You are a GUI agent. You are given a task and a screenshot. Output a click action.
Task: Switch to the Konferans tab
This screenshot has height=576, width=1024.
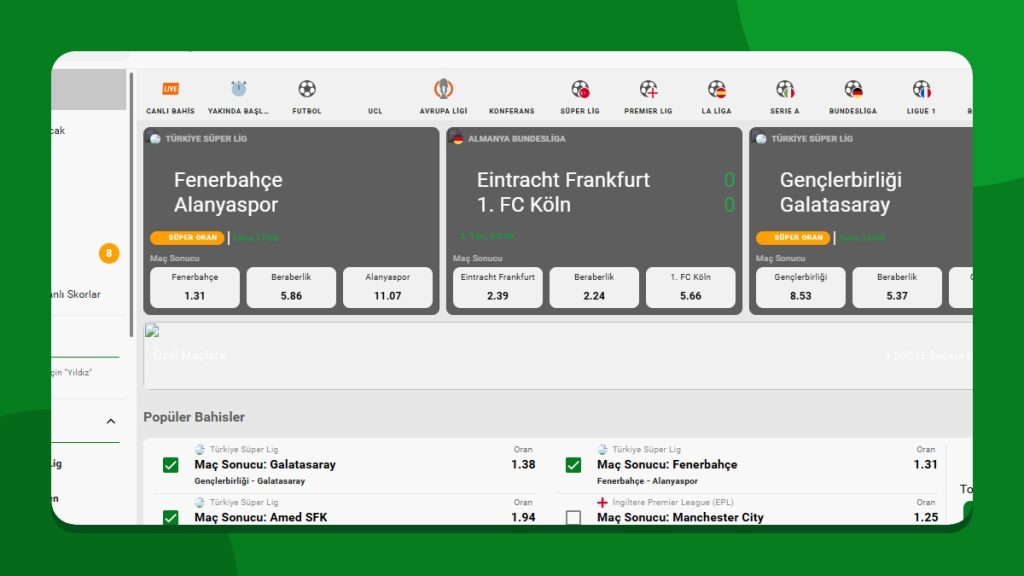pos(511,111)
